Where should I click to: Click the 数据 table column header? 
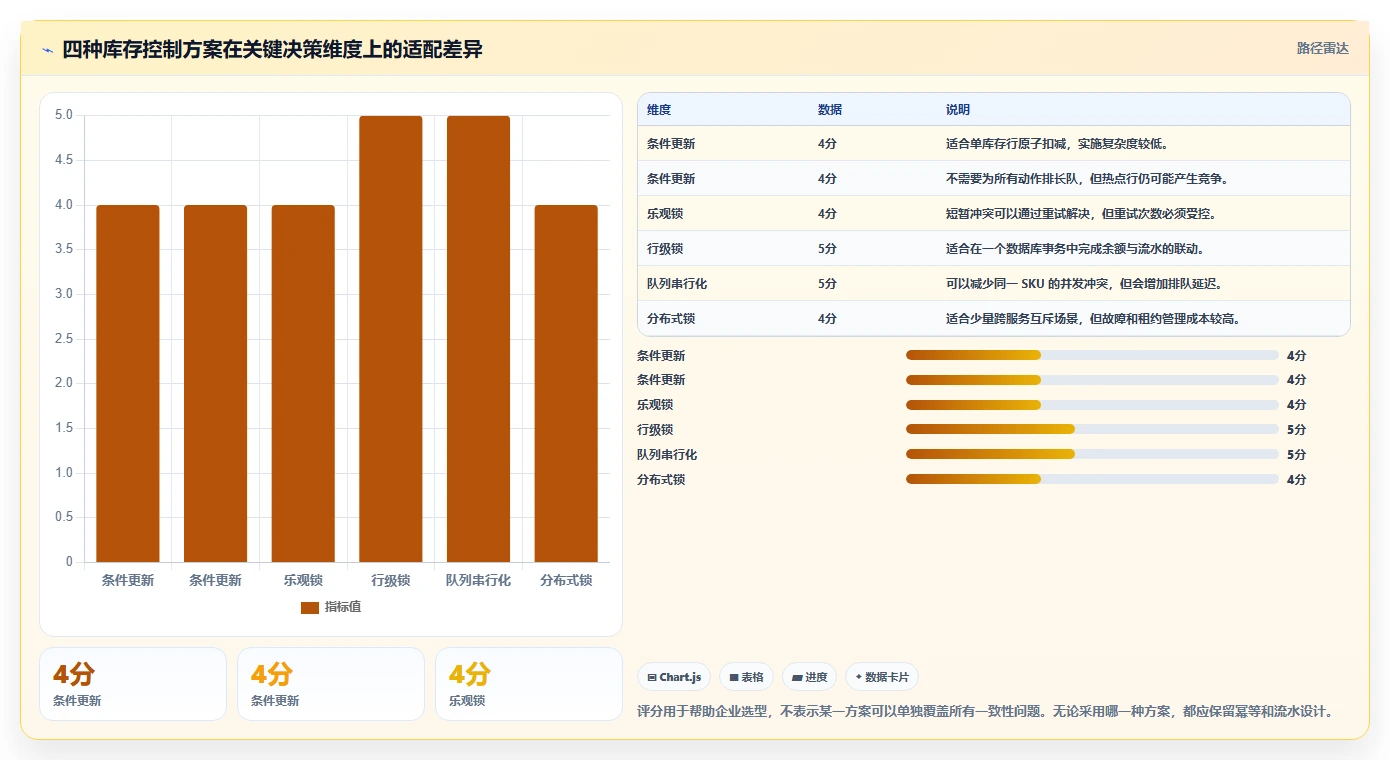(x=830, y=110)
